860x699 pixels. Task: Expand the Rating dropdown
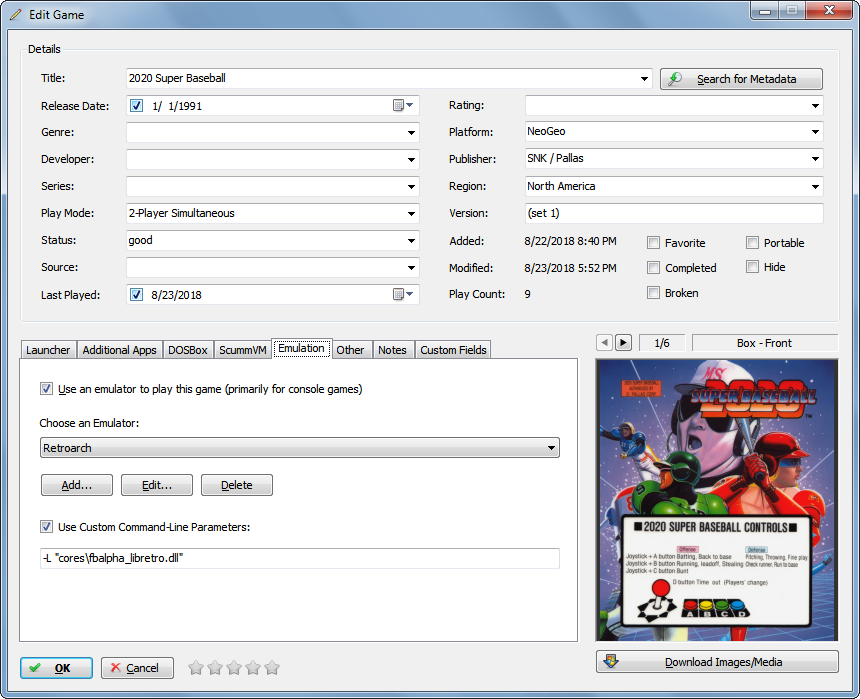tap(816, 105)
